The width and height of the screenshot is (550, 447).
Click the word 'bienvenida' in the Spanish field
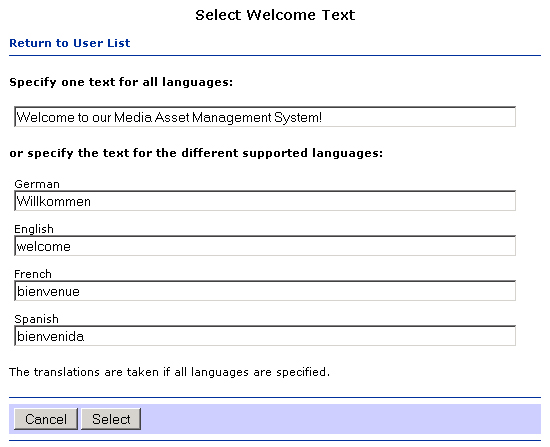(51, 336)
